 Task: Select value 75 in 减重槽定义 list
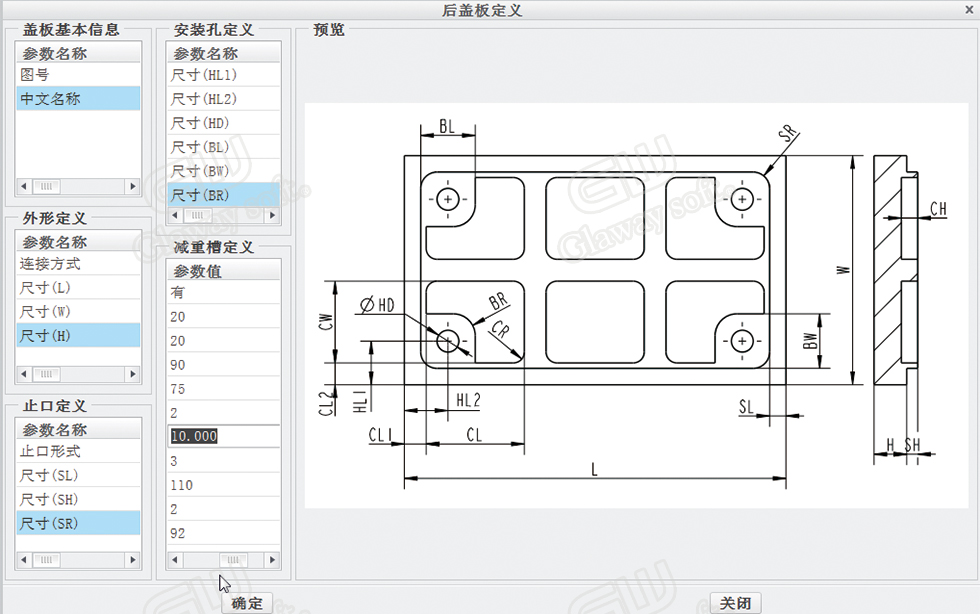click(x=224, y=389)
